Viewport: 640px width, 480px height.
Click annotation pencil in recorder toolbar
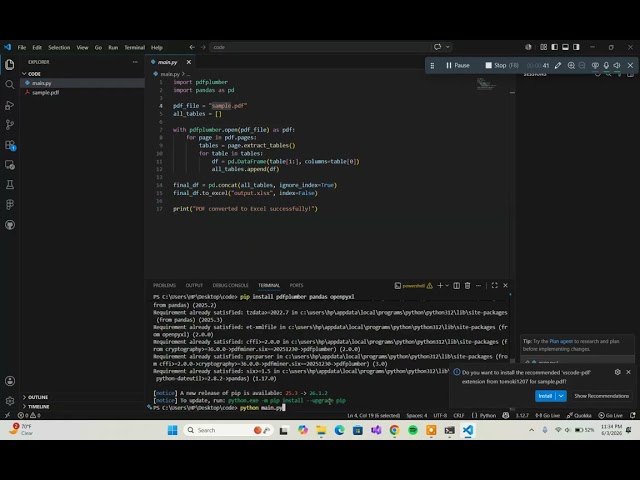pyautogui.click(x=558, y=65)
